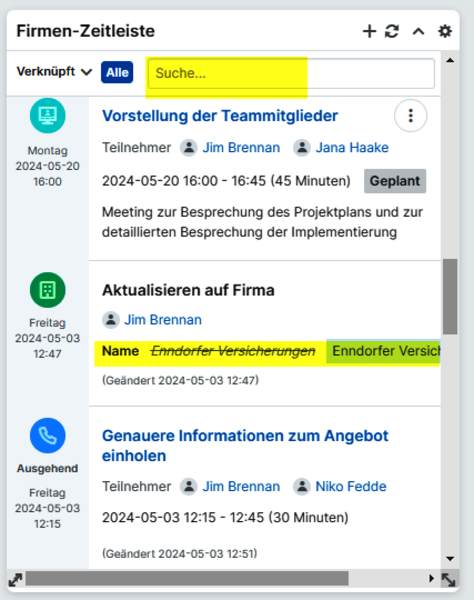The width and height of the screenshot is (474, 600).
Task: Refresh the Firmen-Zeitleiste timeline
Action: [x=392, y=31]
